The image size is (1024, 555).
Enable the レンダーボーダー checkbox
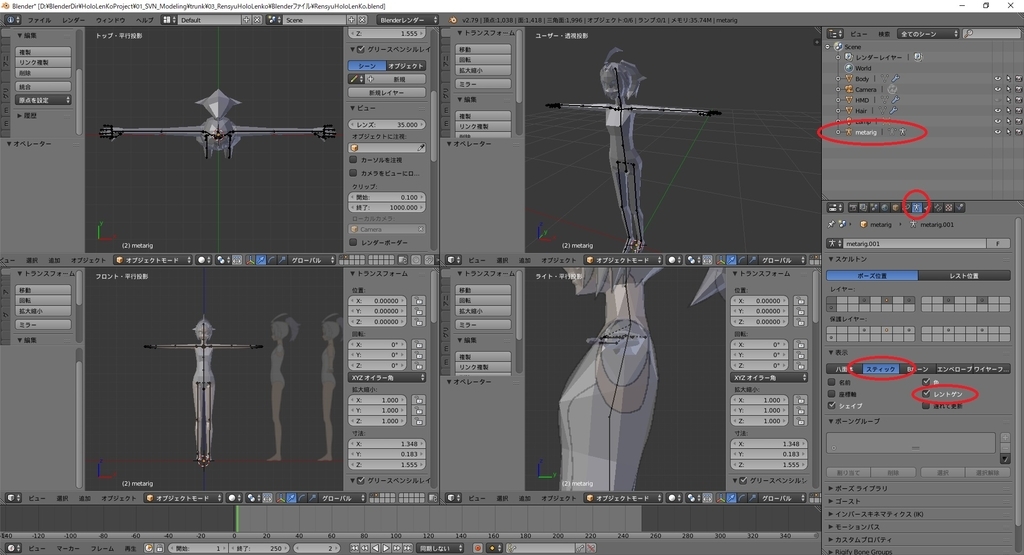353,242
